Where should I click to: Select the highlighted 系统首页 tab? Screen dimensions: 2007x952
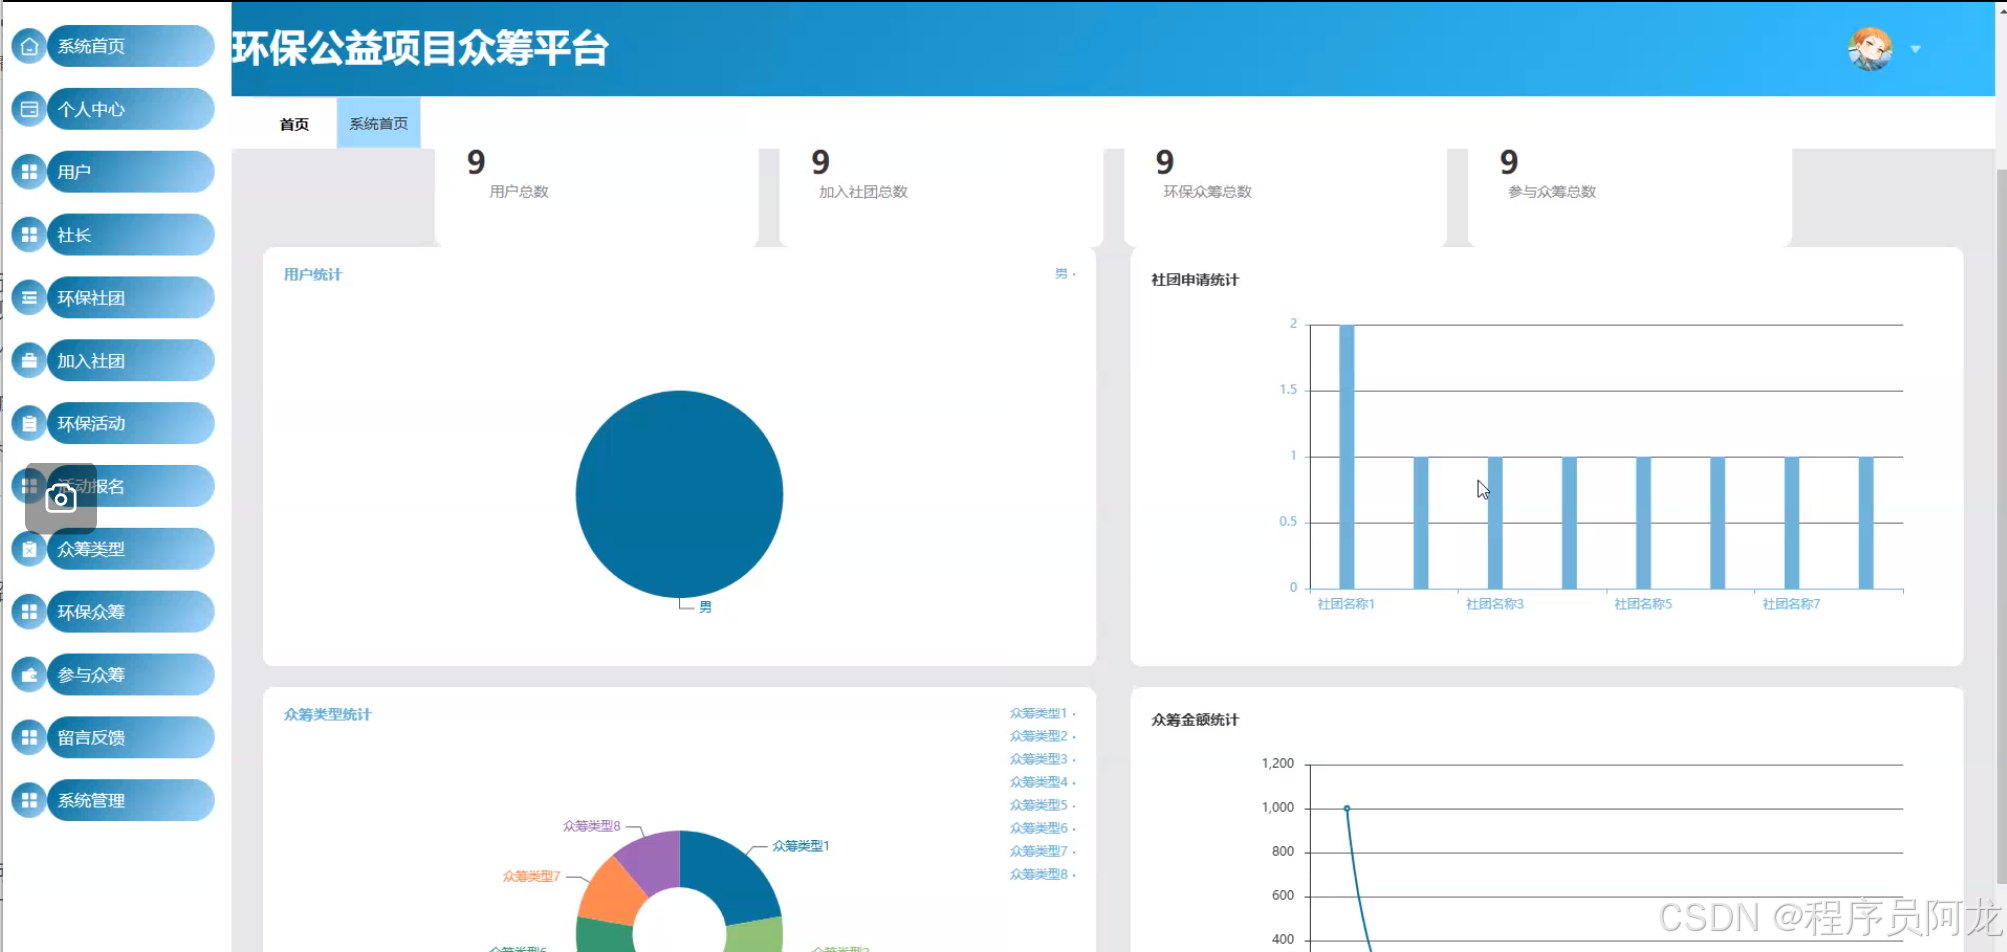click(378, 123)
